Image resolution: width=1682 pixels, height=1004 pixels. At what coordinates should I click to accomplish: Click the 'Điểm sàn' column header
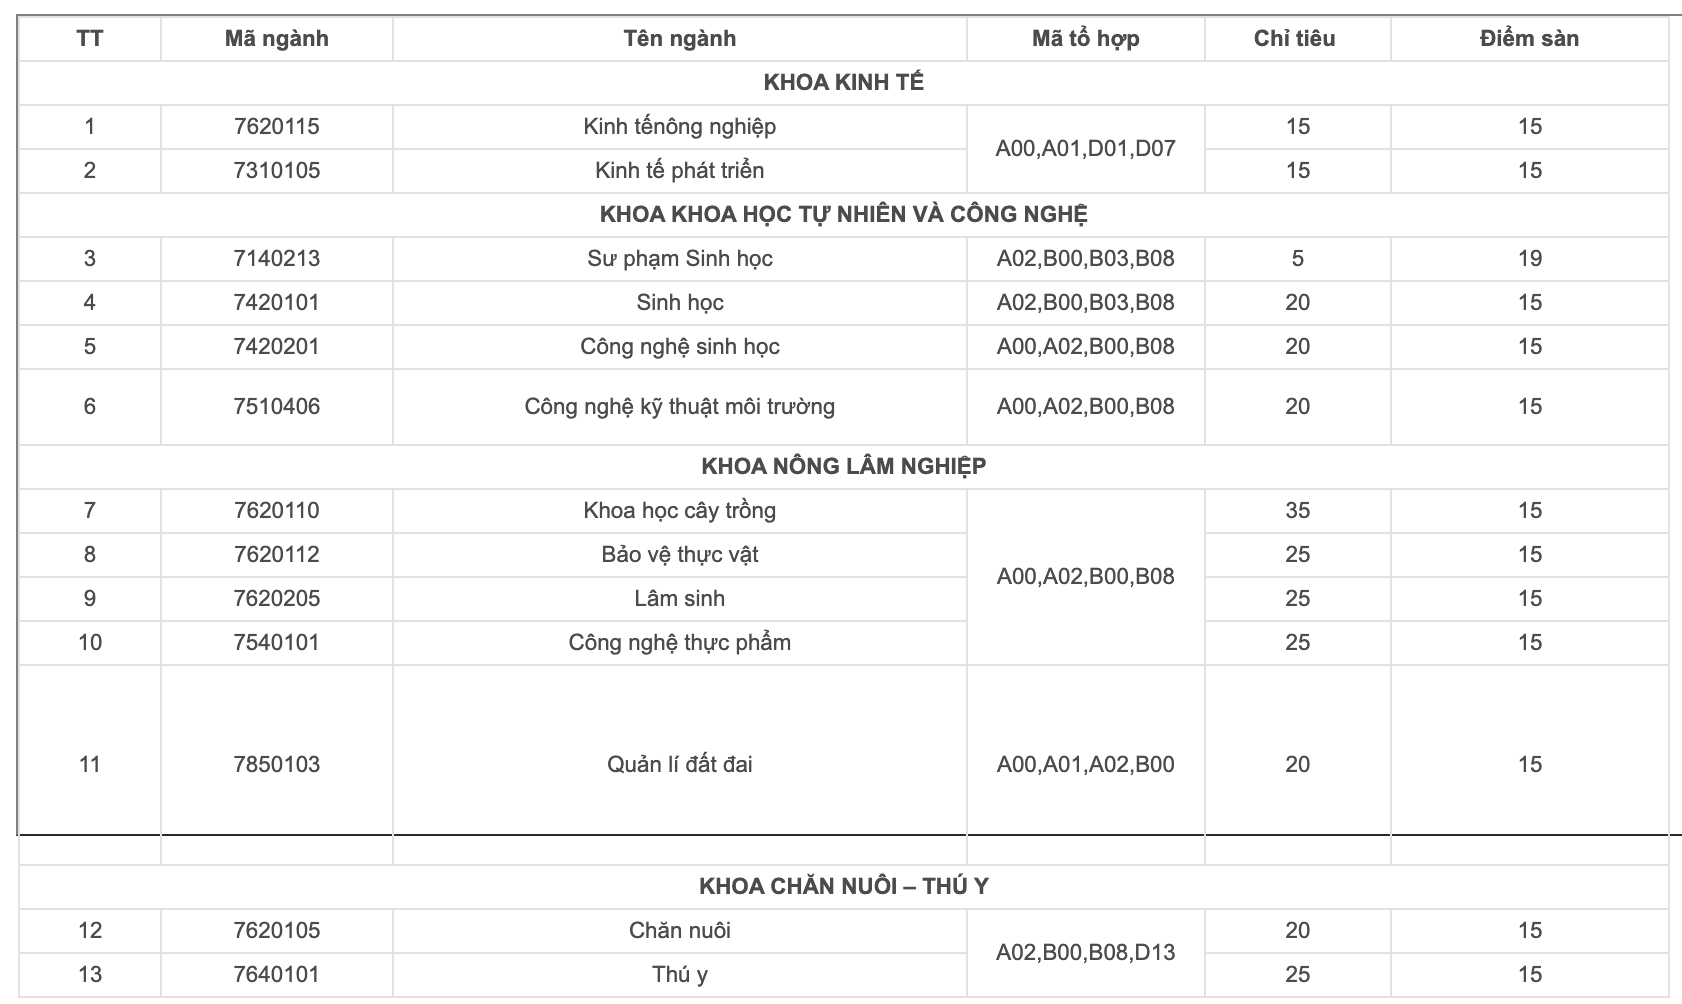tap(1529, 39)
